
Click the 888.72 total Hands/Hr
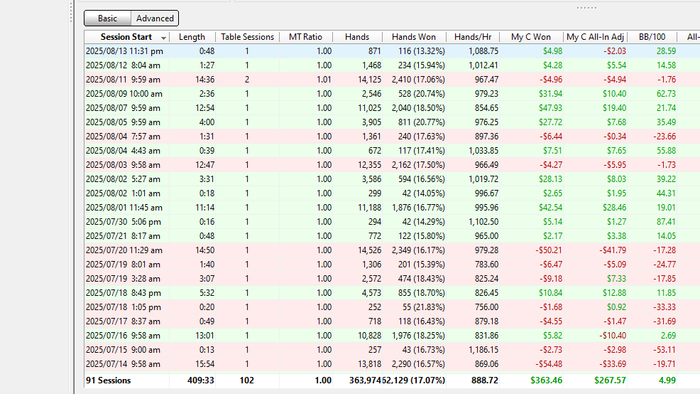[485, 381]
